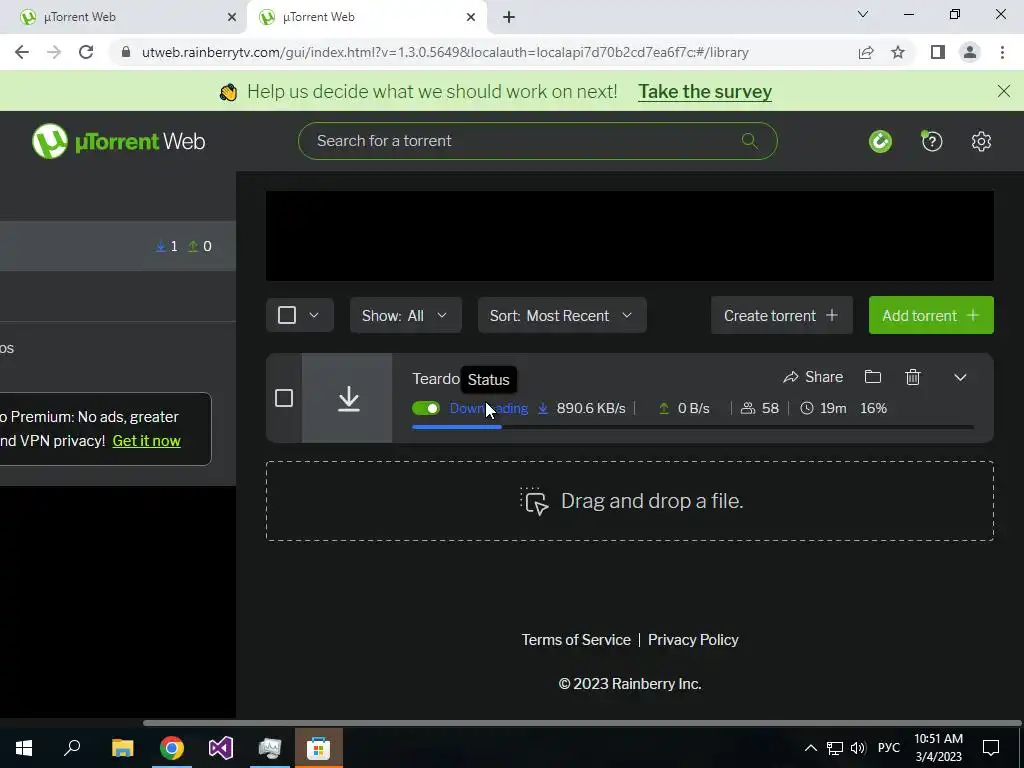The height and width of the screenshot is (768, 1024).
Task: Open the browser side panel icon
Action: coord(938,52)
